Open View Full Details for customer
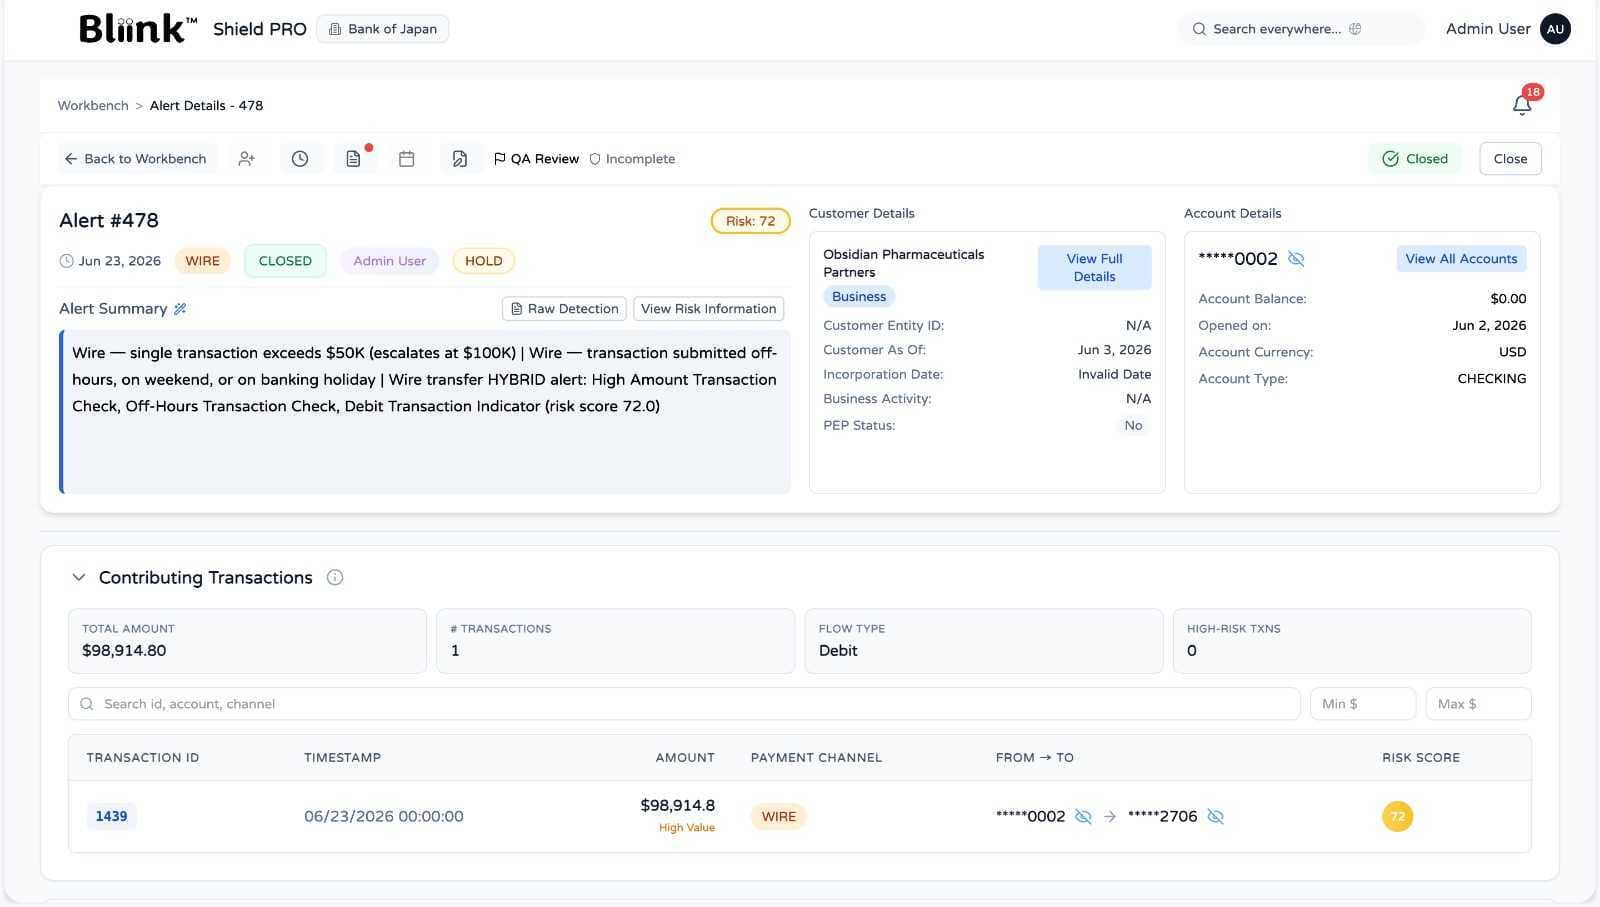Image resolution: width=1600 pixels, height=907 pixels. pyautogui.click(x=1094, y=268)
